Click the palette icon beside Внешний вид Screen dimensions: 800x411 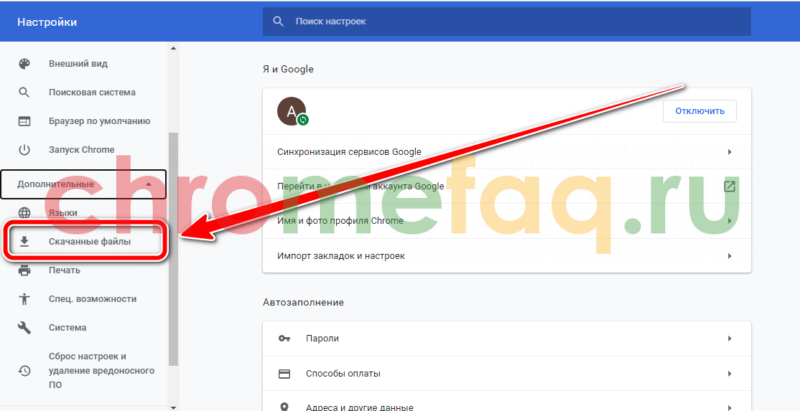tap(24, 64)
